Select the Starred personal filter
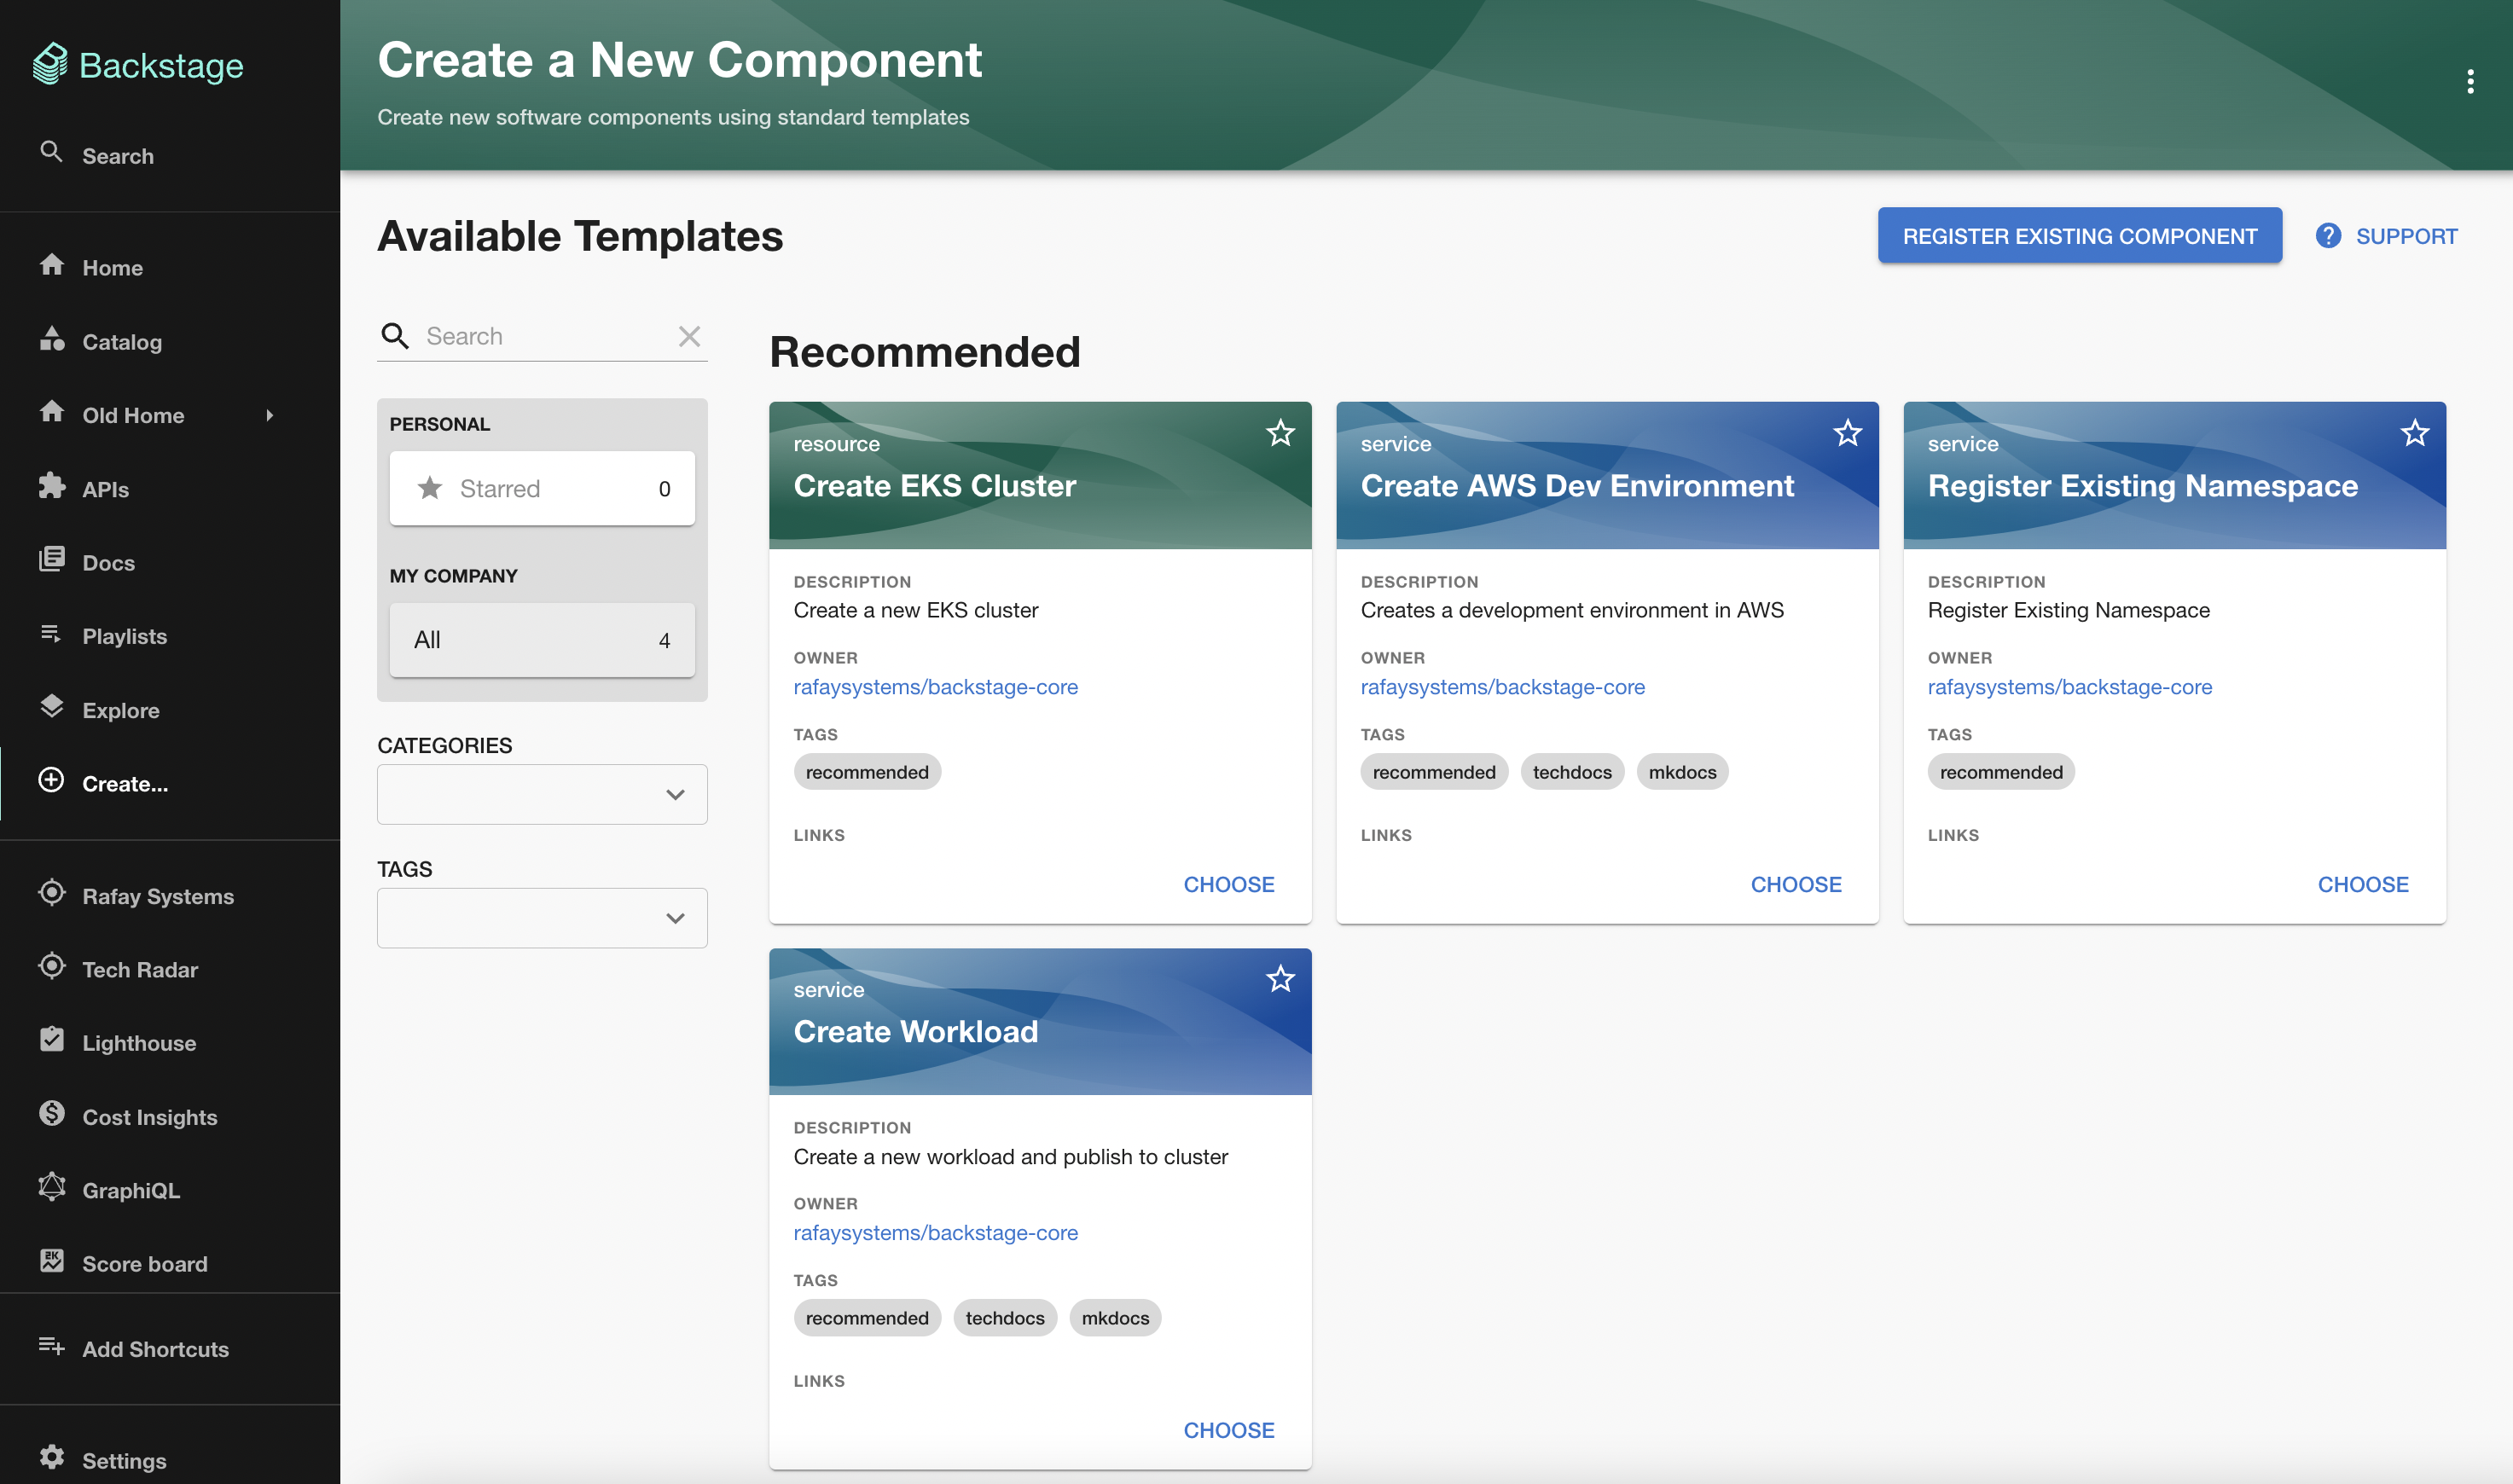Viewport: 2513px width, 1484px height. pos(542,488)
